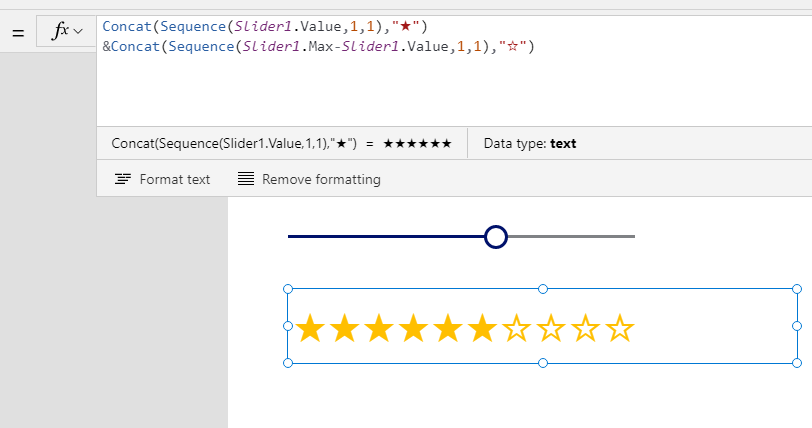Click the Remove formatting button
The height and width of the screenshot is (428, 812).
pyautogui.click(x=309, y=179)
